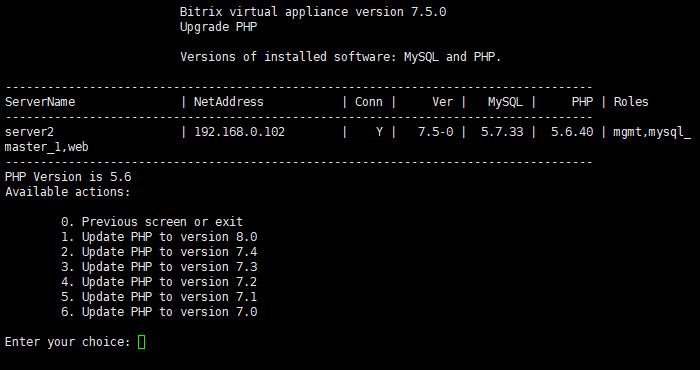Select 'Update PHP to version 7.1' option
700x370 pixels.
pos(159,297)
